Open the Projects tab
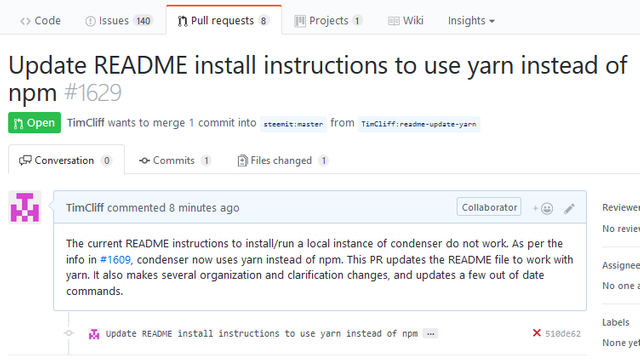 click(x=328, y=20)
